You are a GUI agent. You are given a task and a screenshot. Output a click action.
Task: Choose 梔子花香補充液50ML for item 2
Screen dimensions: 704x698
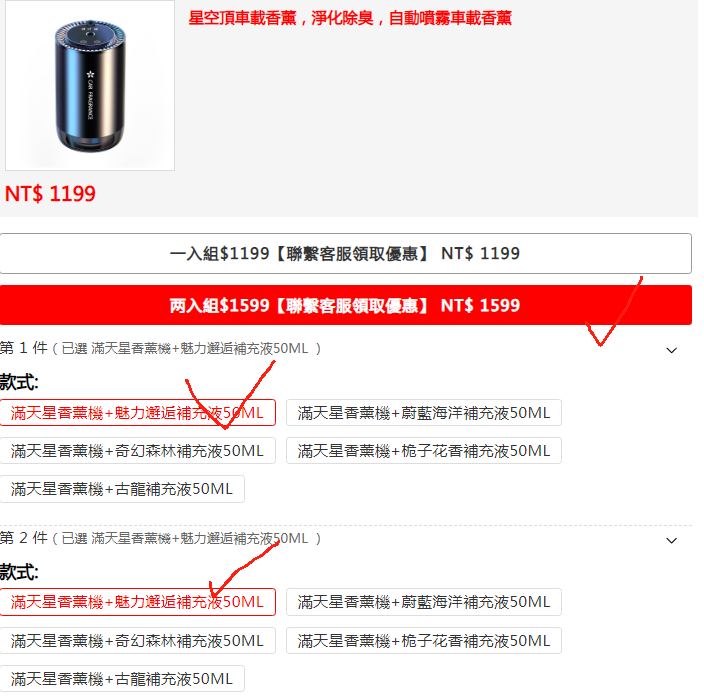tap(424, 641)
